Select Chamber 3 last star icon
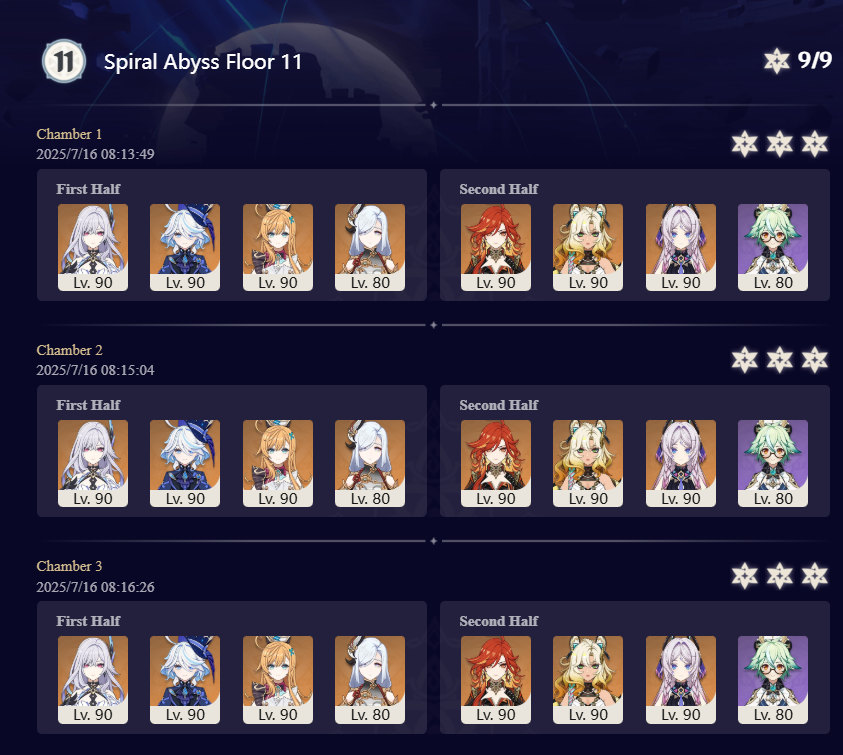This screenshot has width=843, height=755. point(815,576)
